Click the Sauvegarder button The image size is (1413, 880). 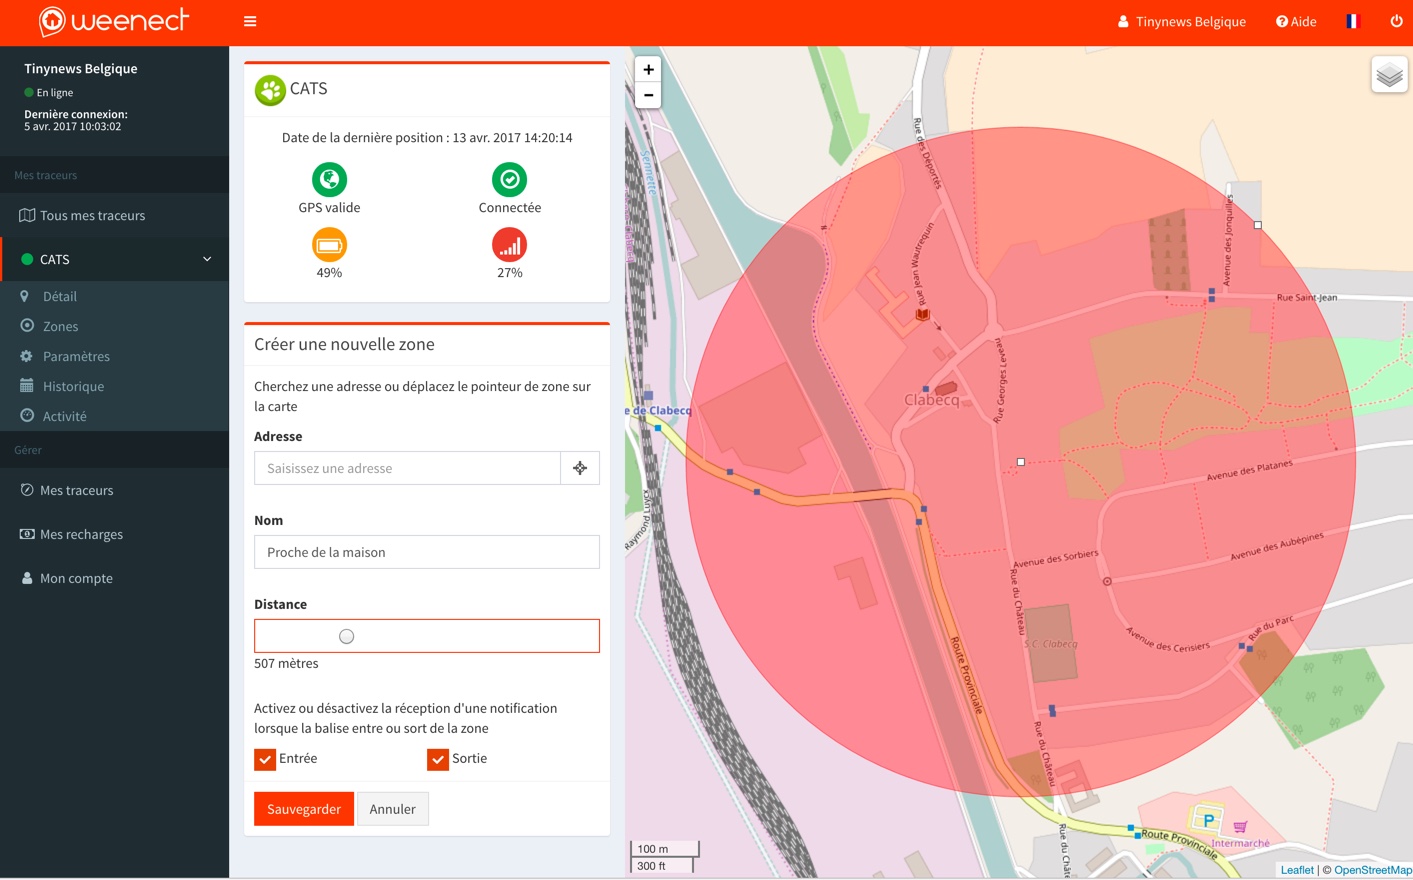coord(304,809)
